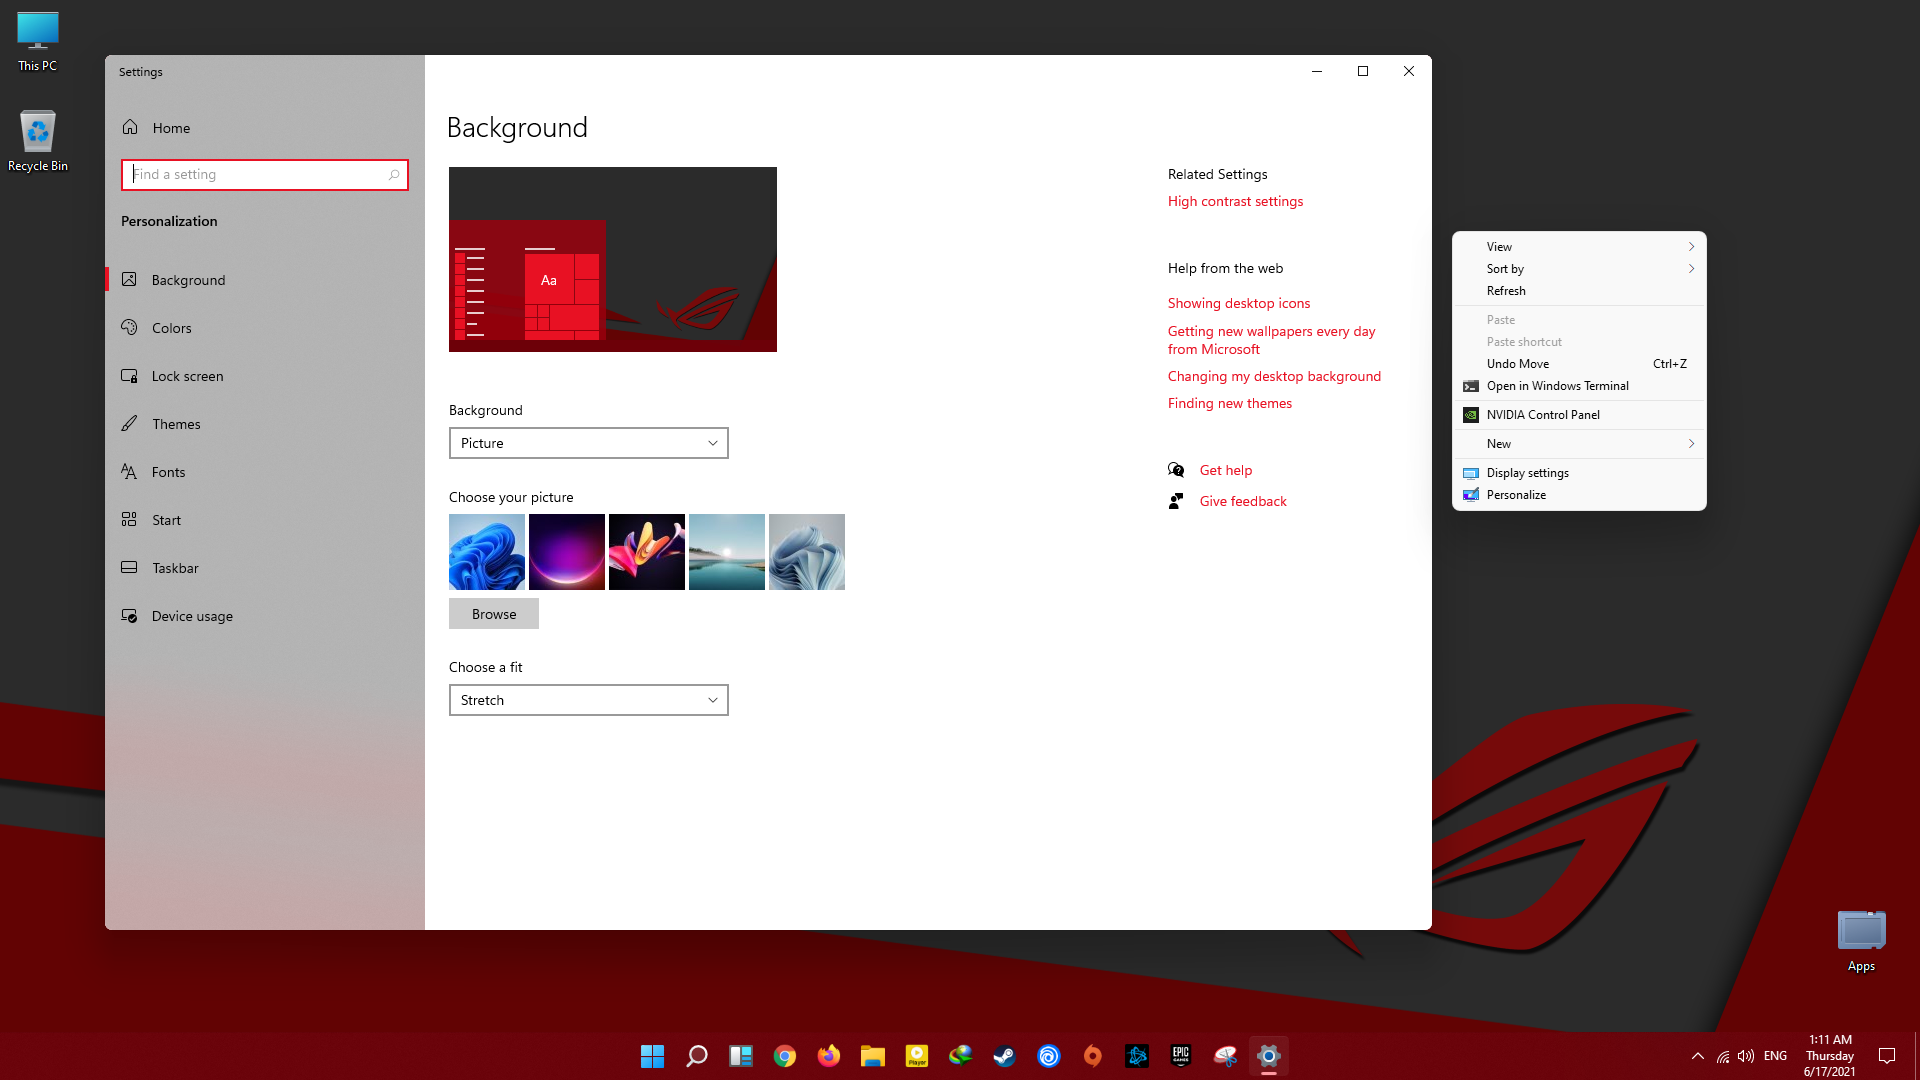Switch input language via ENG indicator

click(1776, 1056)
